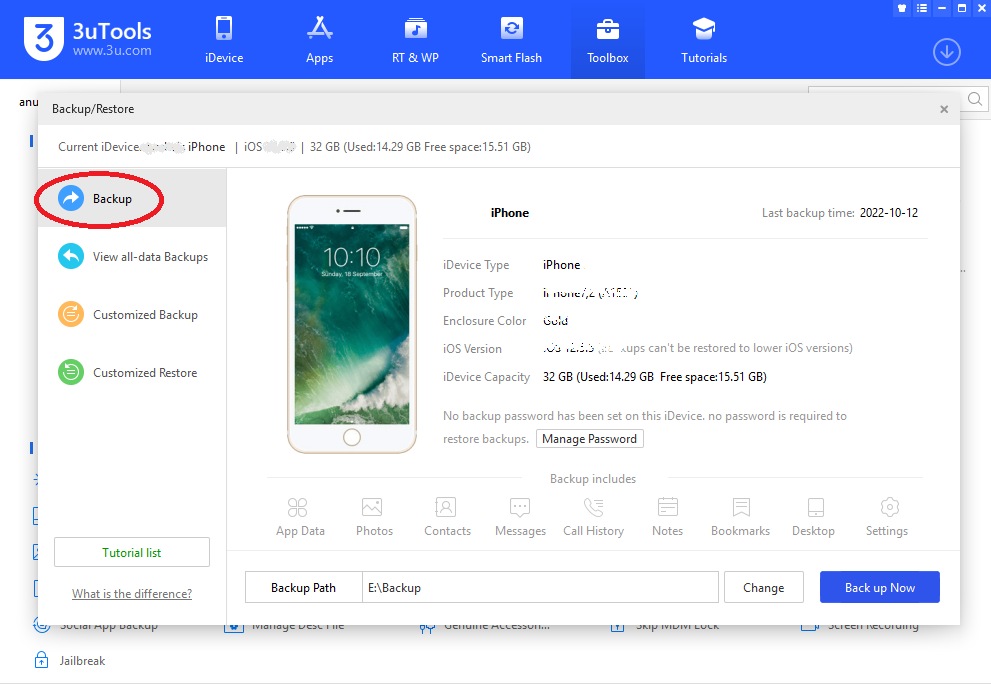Open the iDevice tab
The width and height of the screenshot is (991, 687).
coord(224,40)
